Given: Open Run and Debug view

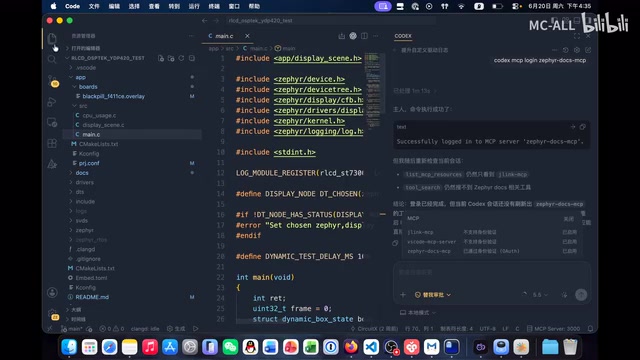Looking at the screenshot, I should [52, 102].
